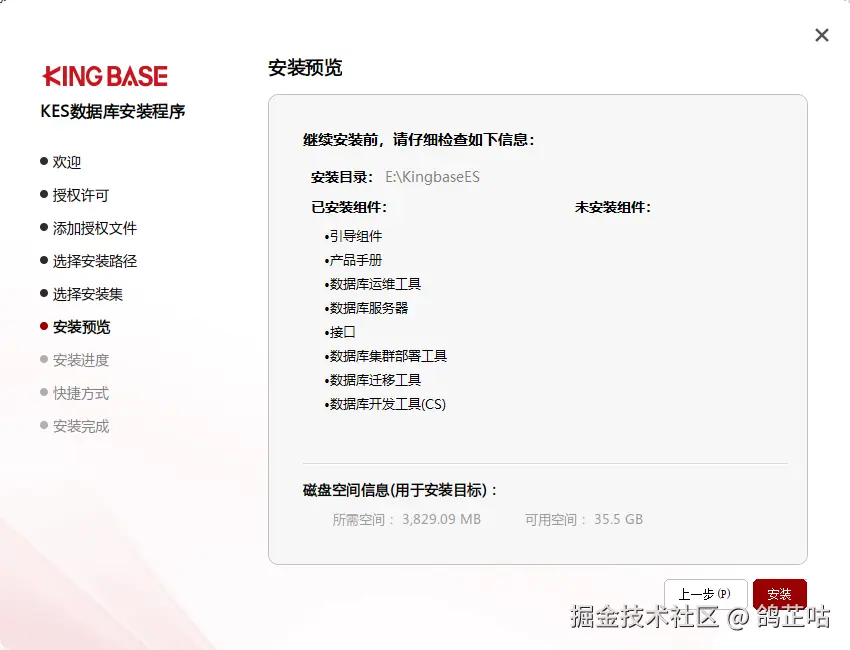The width and height of the screenshot is (850, 650).
Task: Click the 未安装组件 heading
Action: coord(613,207)
